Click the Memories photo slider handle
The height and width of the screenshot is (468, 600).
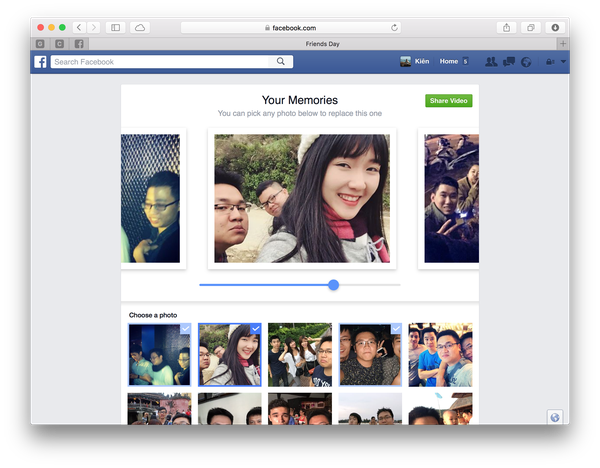tap(334, 285)
